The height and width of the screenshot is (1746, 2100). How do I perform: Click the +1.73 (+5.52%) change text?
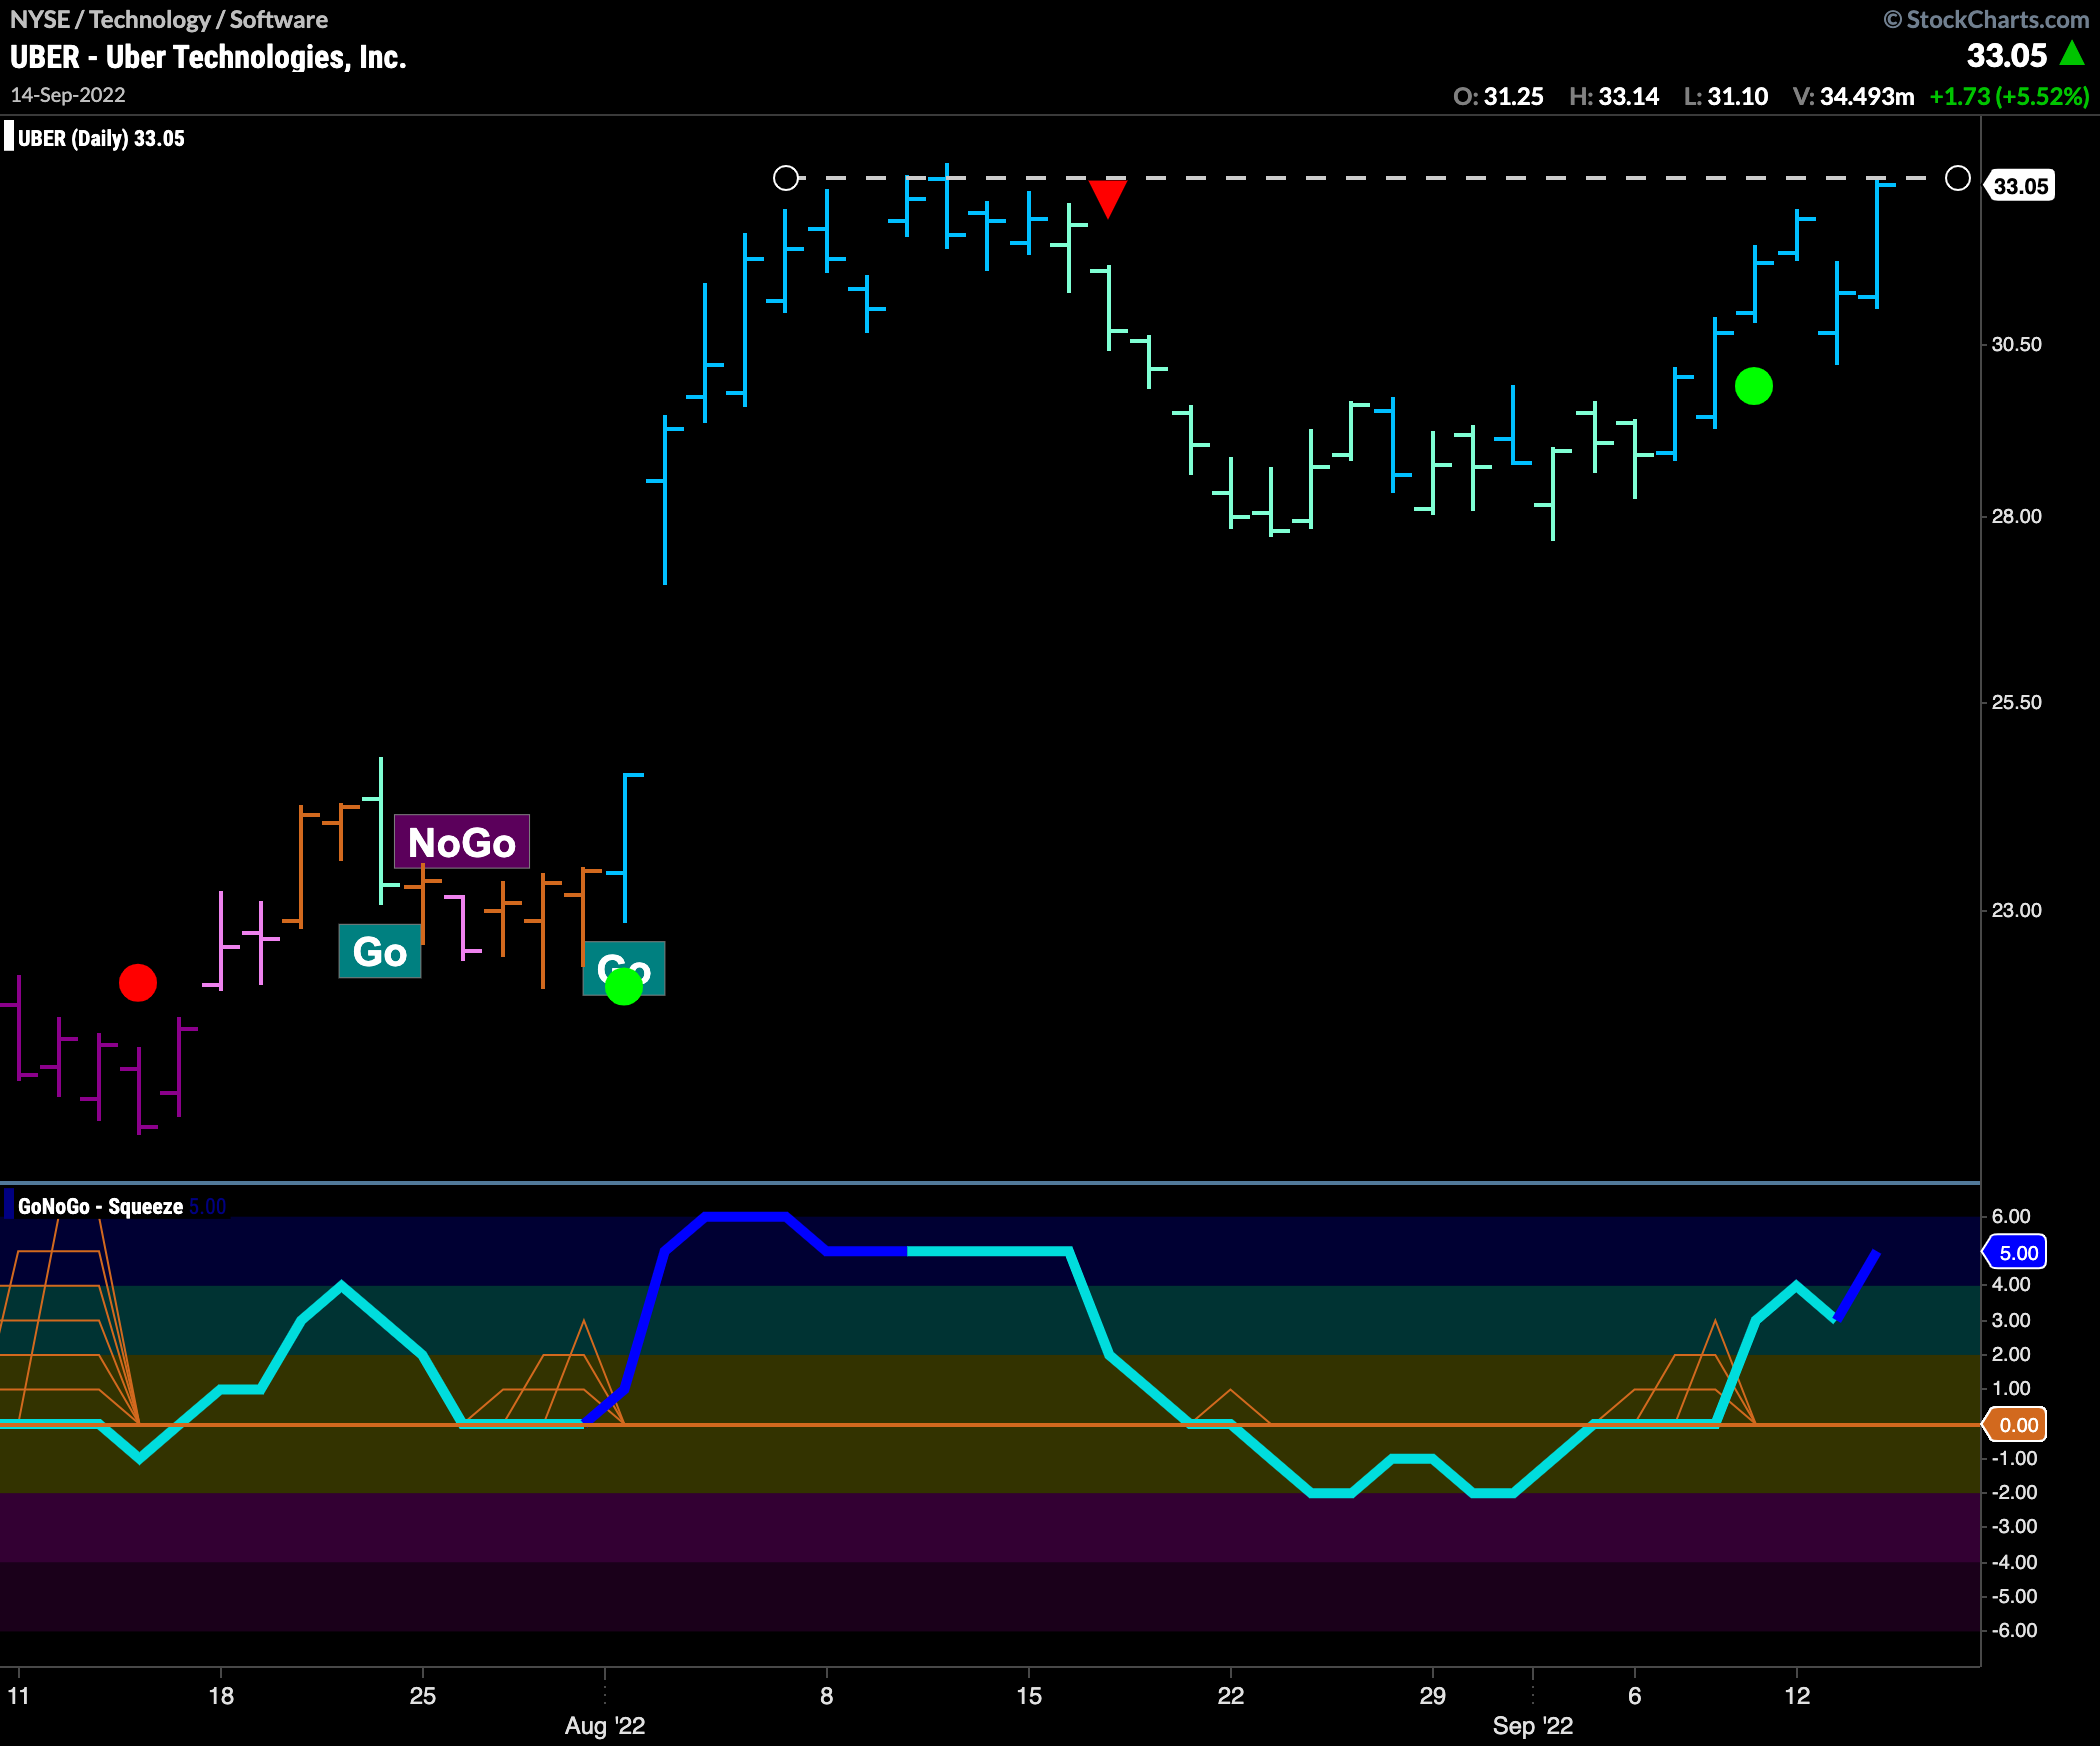[2009, 96]
